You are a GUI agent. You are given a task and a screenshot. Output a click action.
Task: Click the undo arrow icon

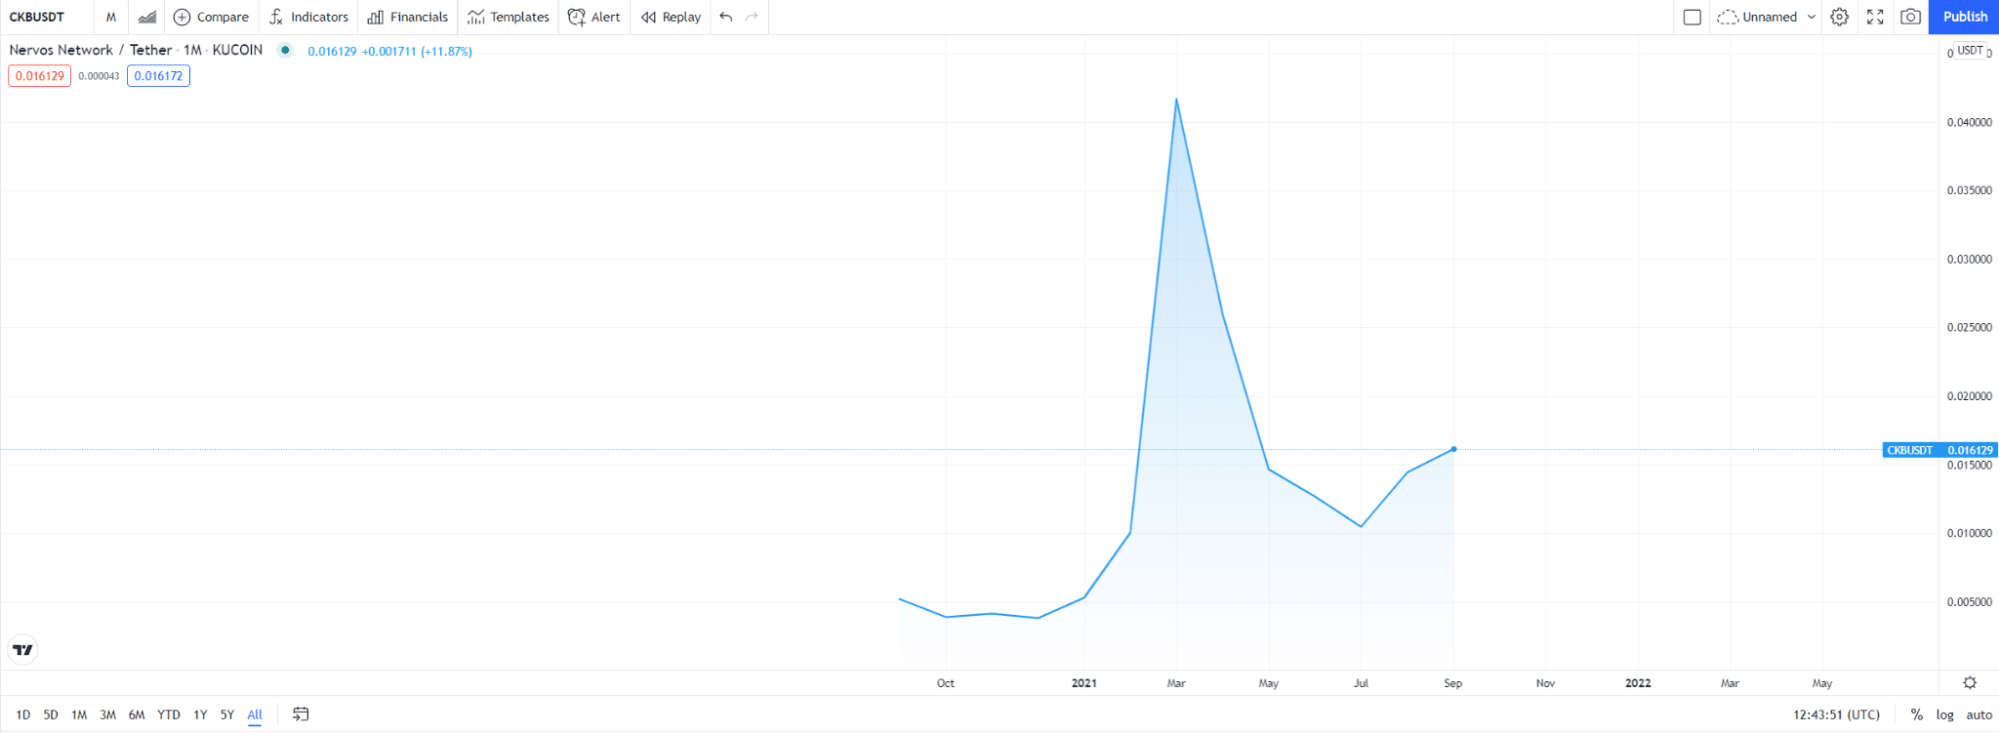[726, 17]
